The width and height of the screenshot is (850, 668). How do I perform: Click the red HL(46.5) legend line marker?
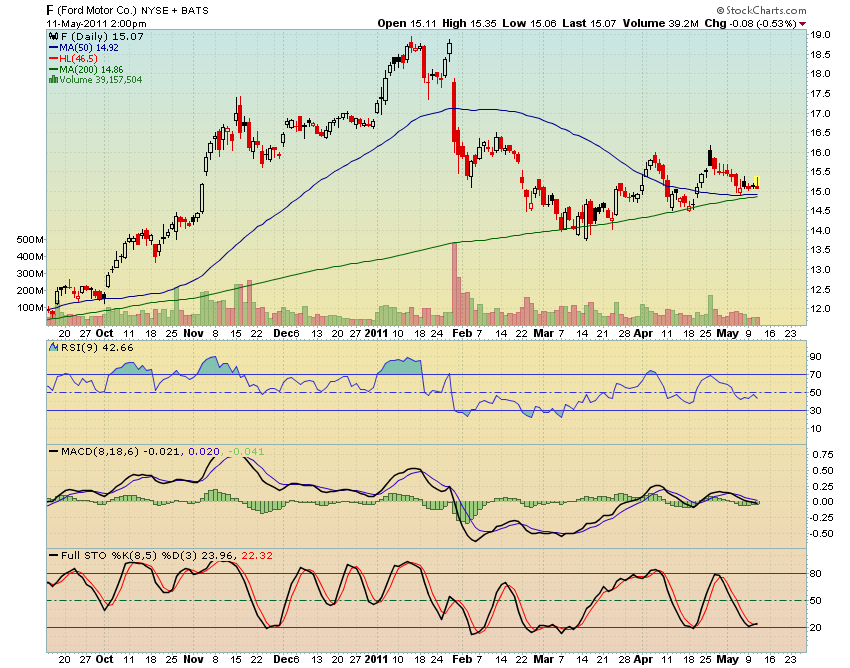click(53, 59)
